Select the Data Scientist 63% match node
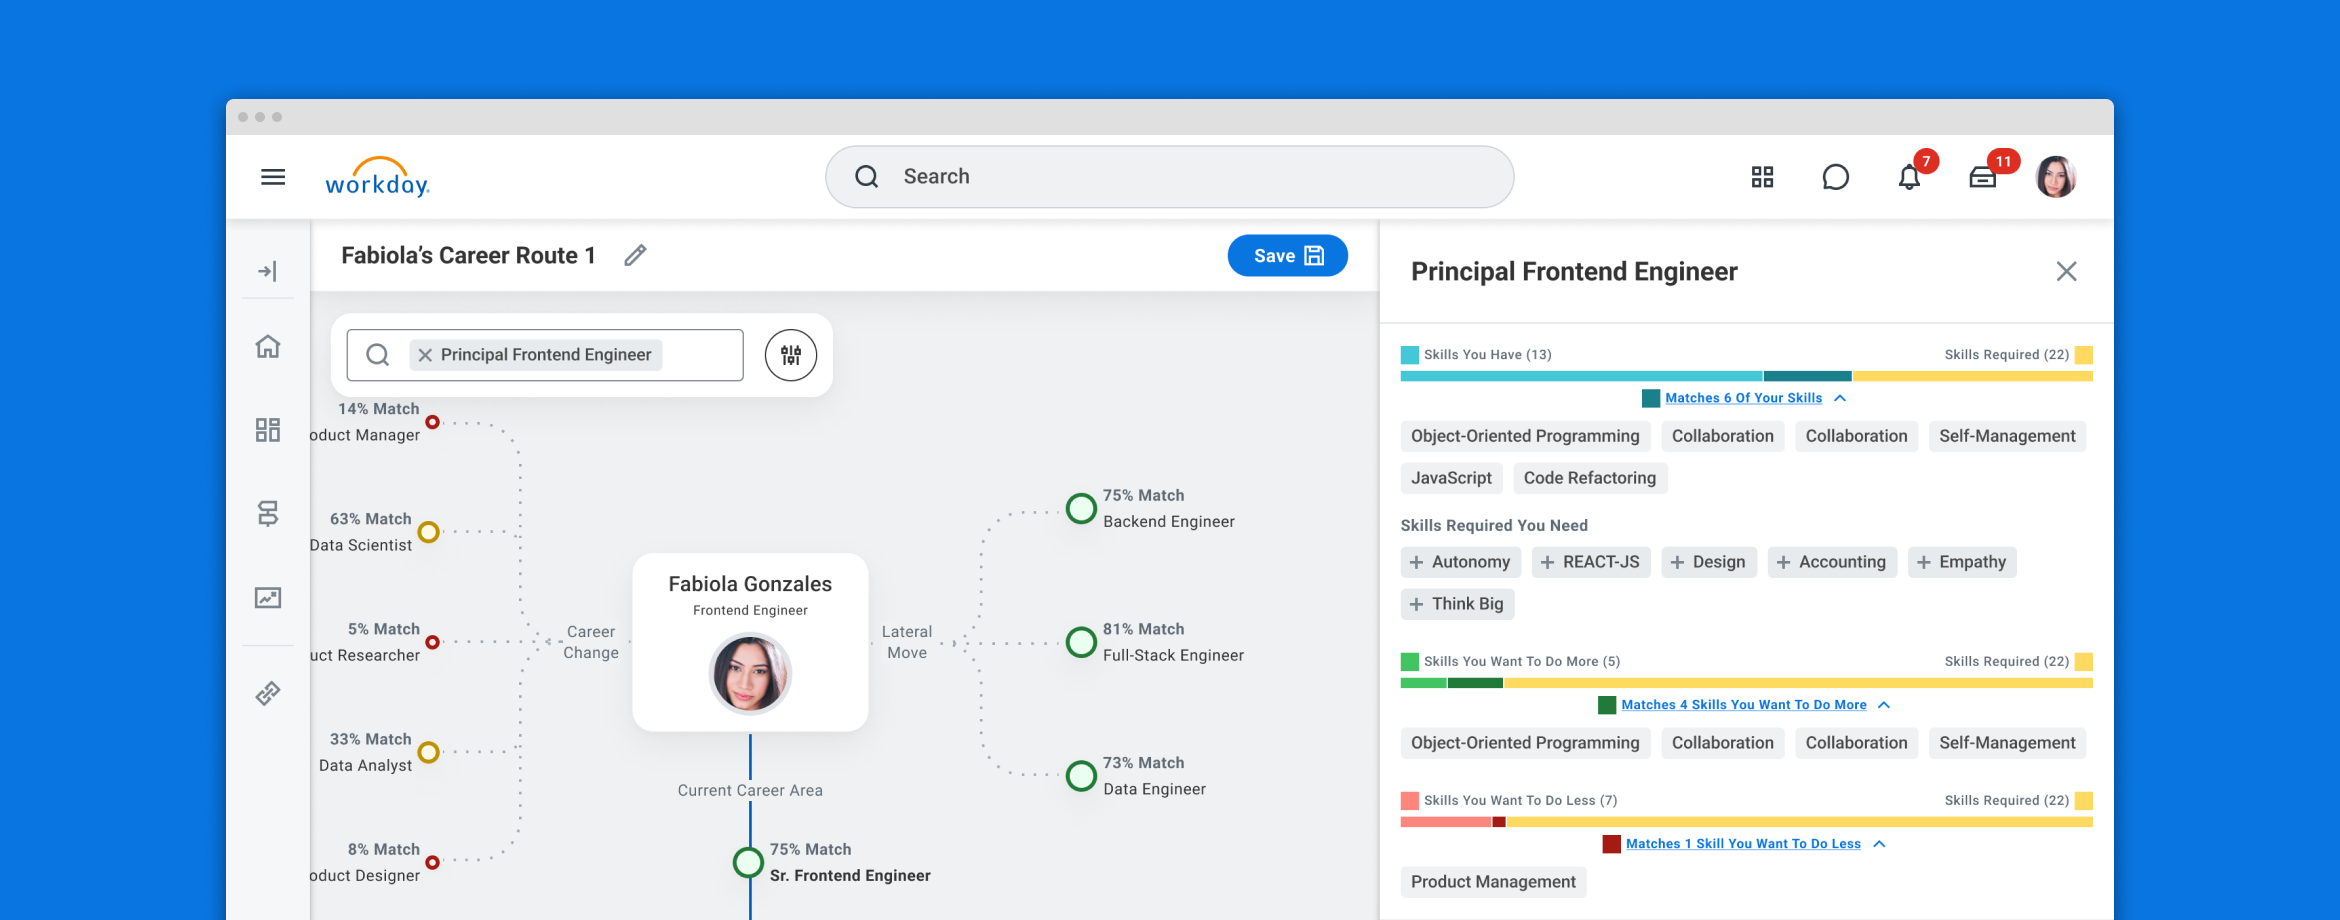 tap(428, 532)
